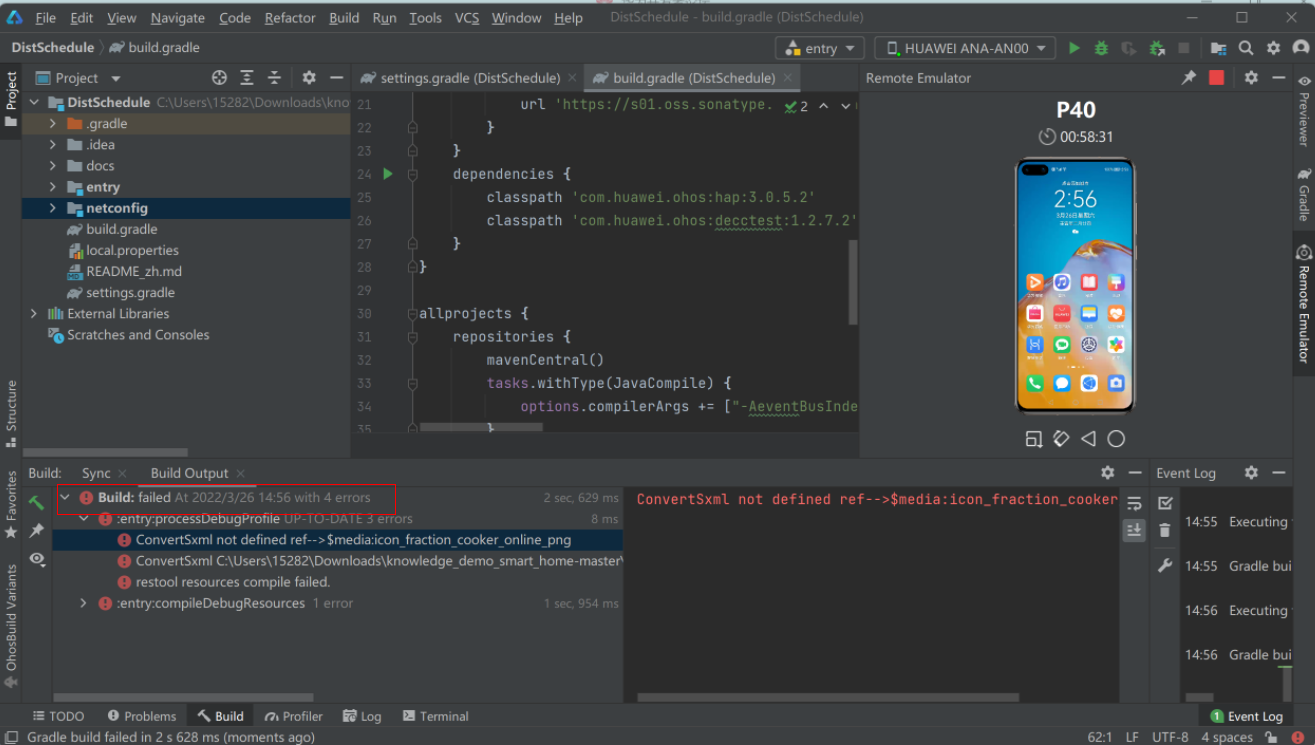Clear Event Log with the trash icon
This screenshot has width=1315, height=745.
point(1165,531)
